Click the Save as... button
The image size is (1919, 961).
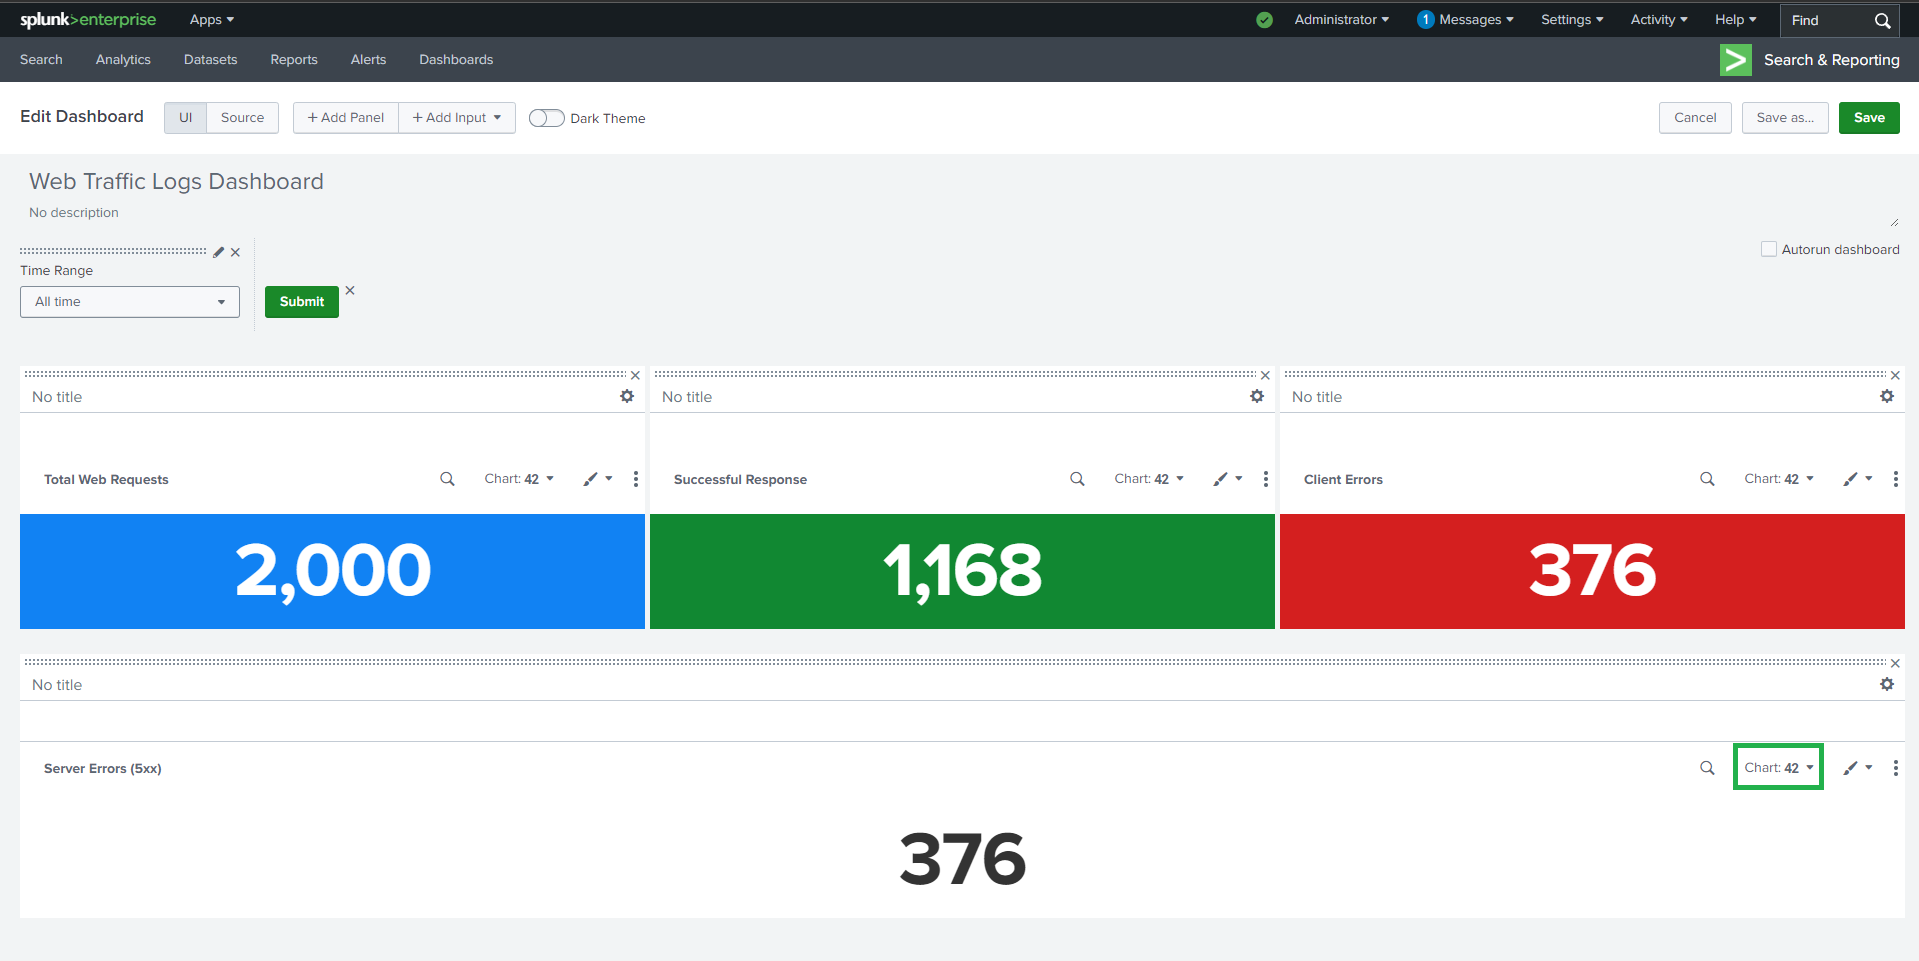tap(1785, 118)
